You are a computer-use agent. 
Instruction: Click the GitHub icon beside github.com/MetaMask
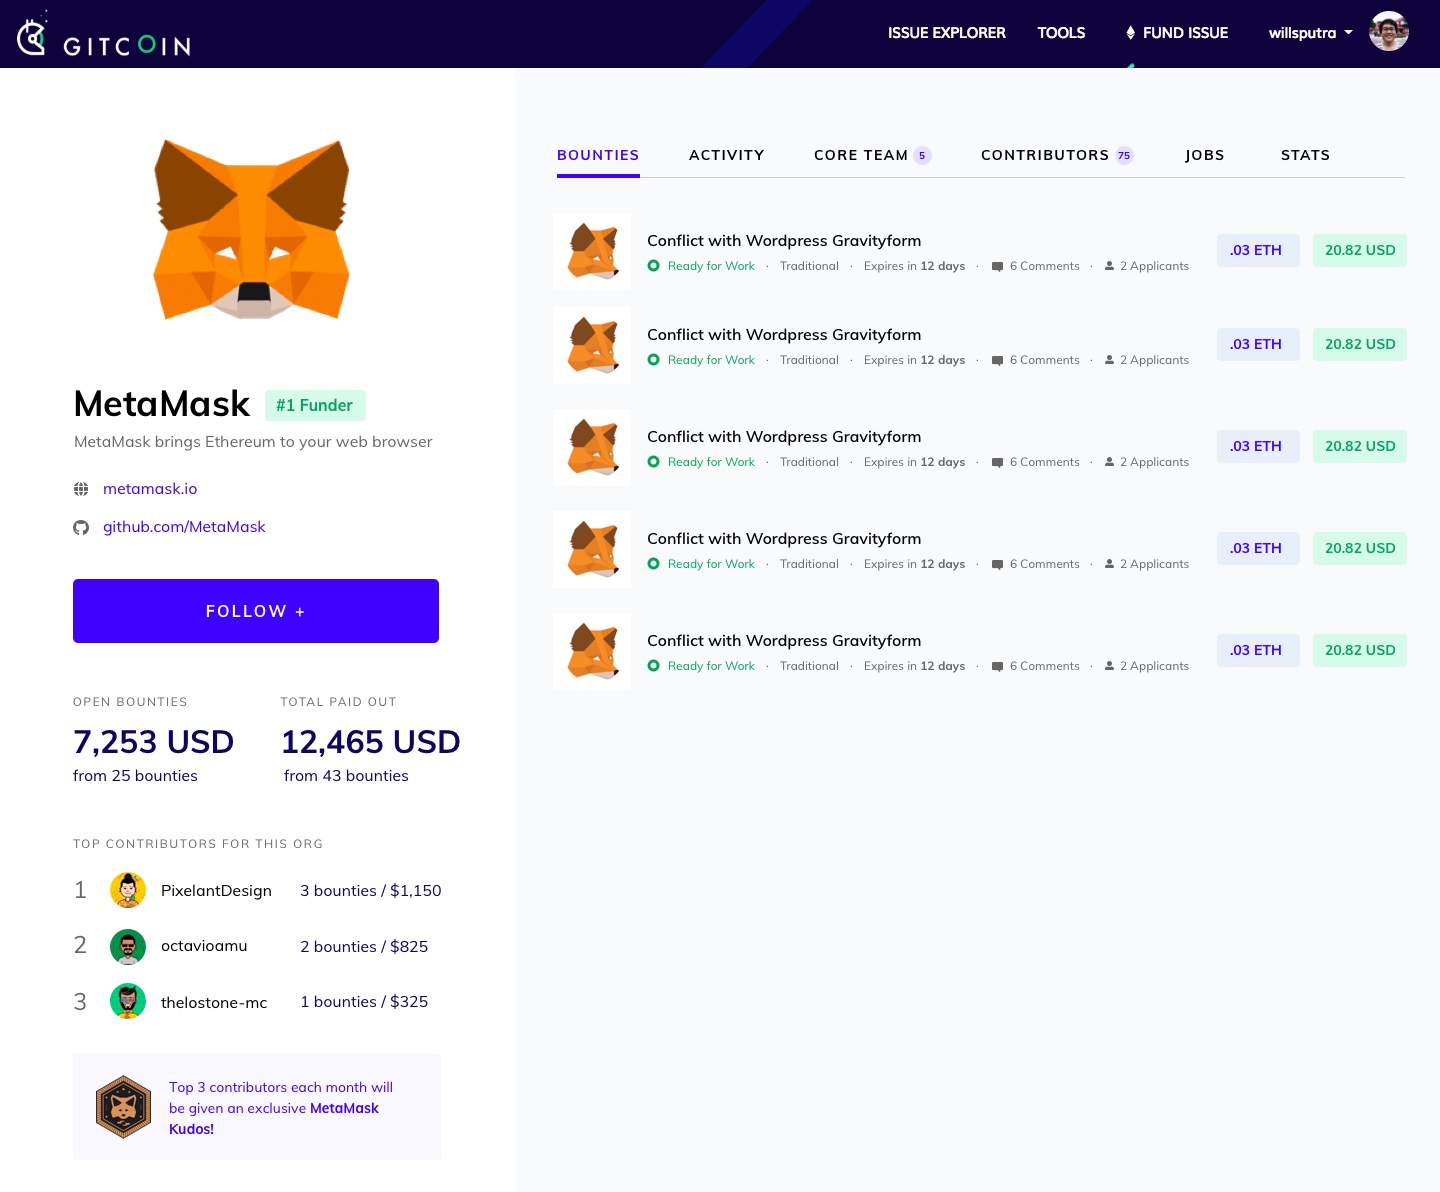(81, 527)
